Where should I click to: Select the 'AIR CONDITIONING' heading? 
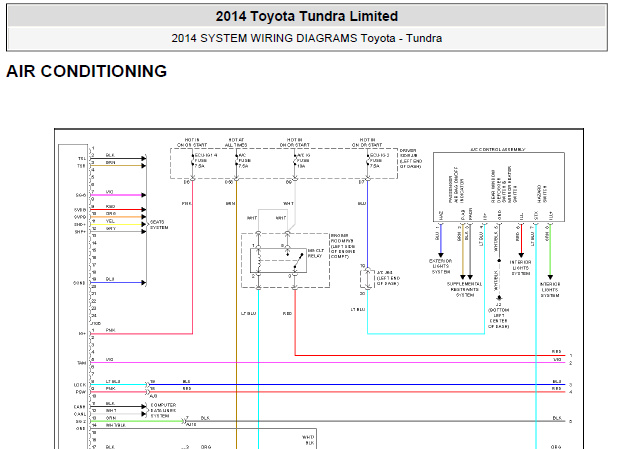pyautogui.click(x=87, y=71)
